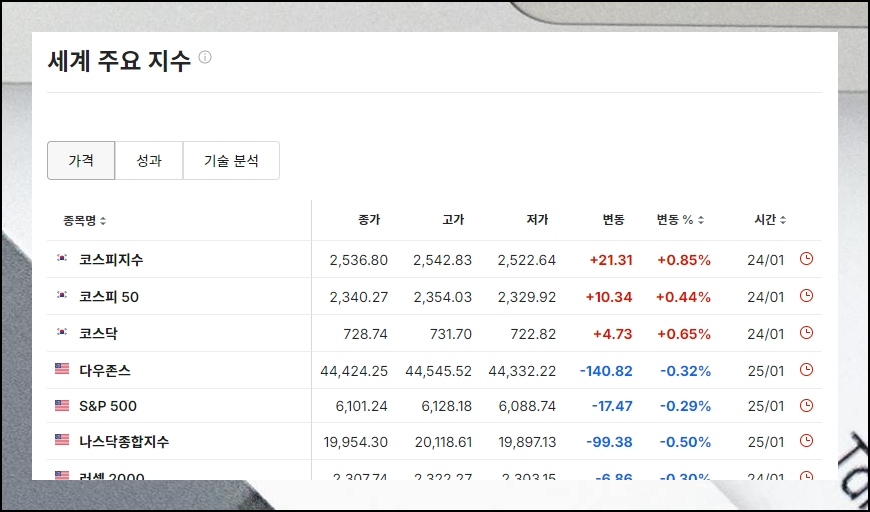Click the clock icon in the 코스닥 row
This screenshot has width=870, height=512.
tap(806, 332)
